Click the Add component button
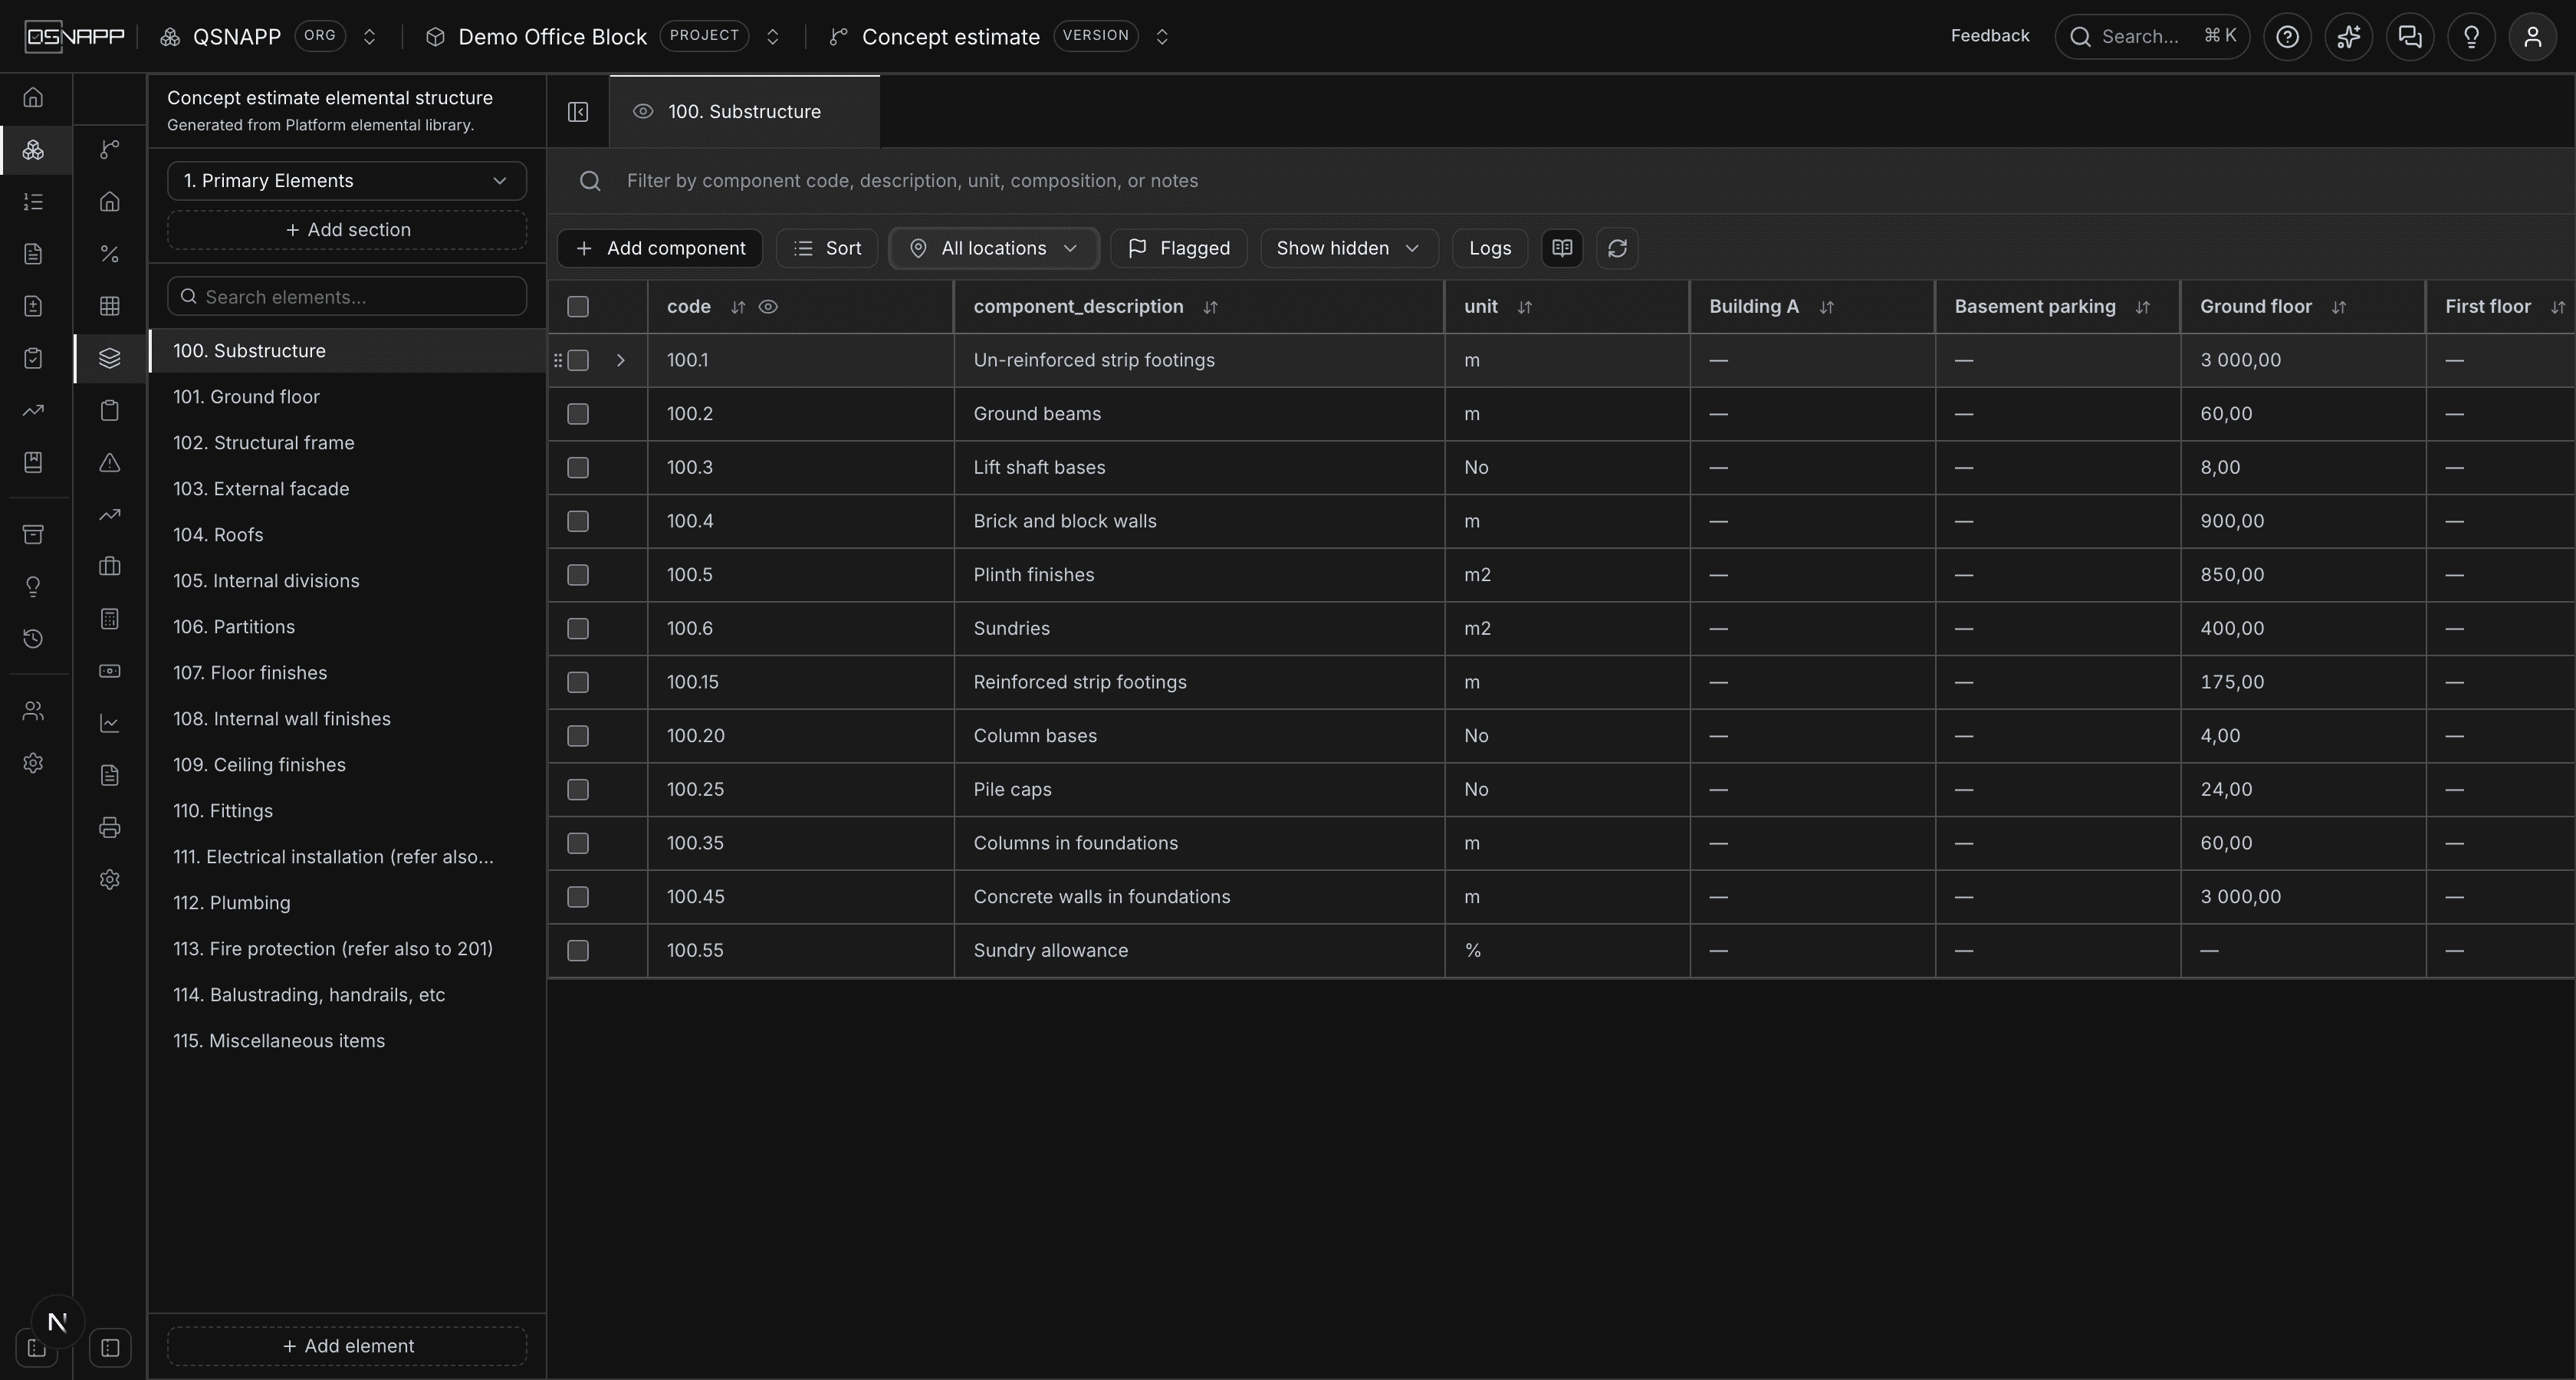 pyautogui.click(x=660, y=248)
